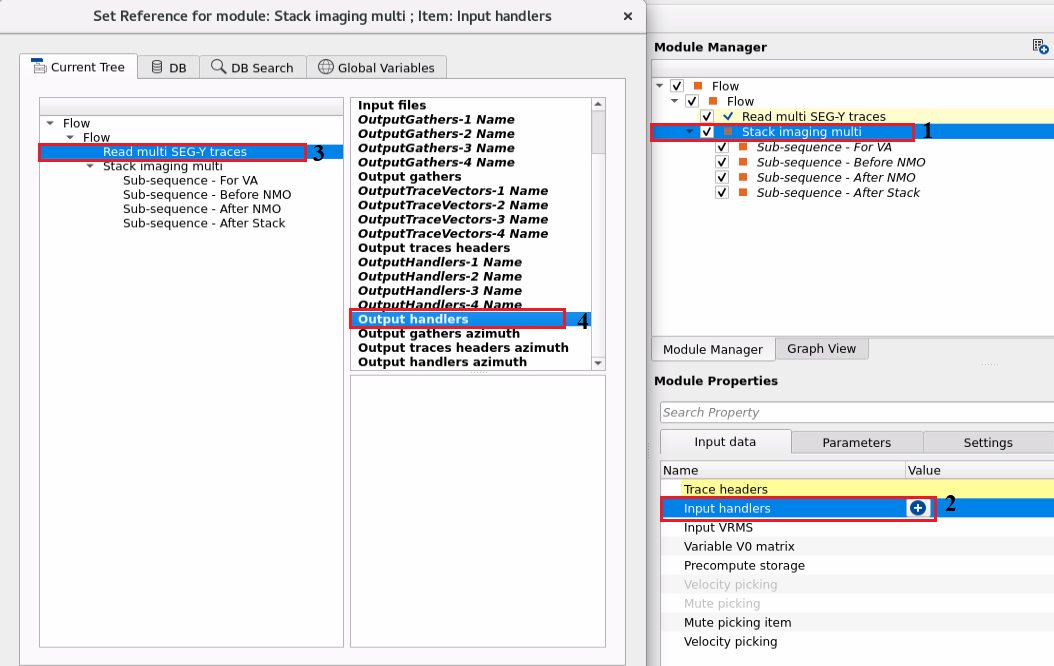The width and height of the screenshot is (1054, 666).
Task: Open the Graph View tab
Action: pos(821,349)
